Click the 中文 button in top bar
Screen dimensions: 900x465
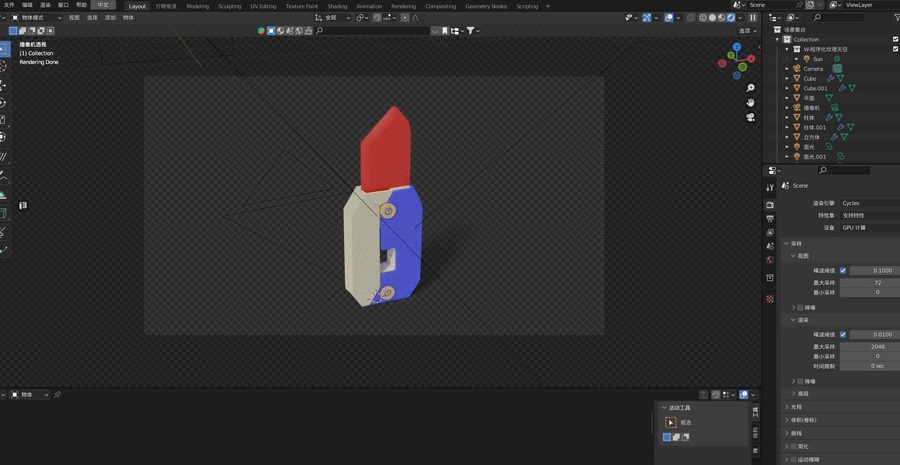[x=103, y=5]
